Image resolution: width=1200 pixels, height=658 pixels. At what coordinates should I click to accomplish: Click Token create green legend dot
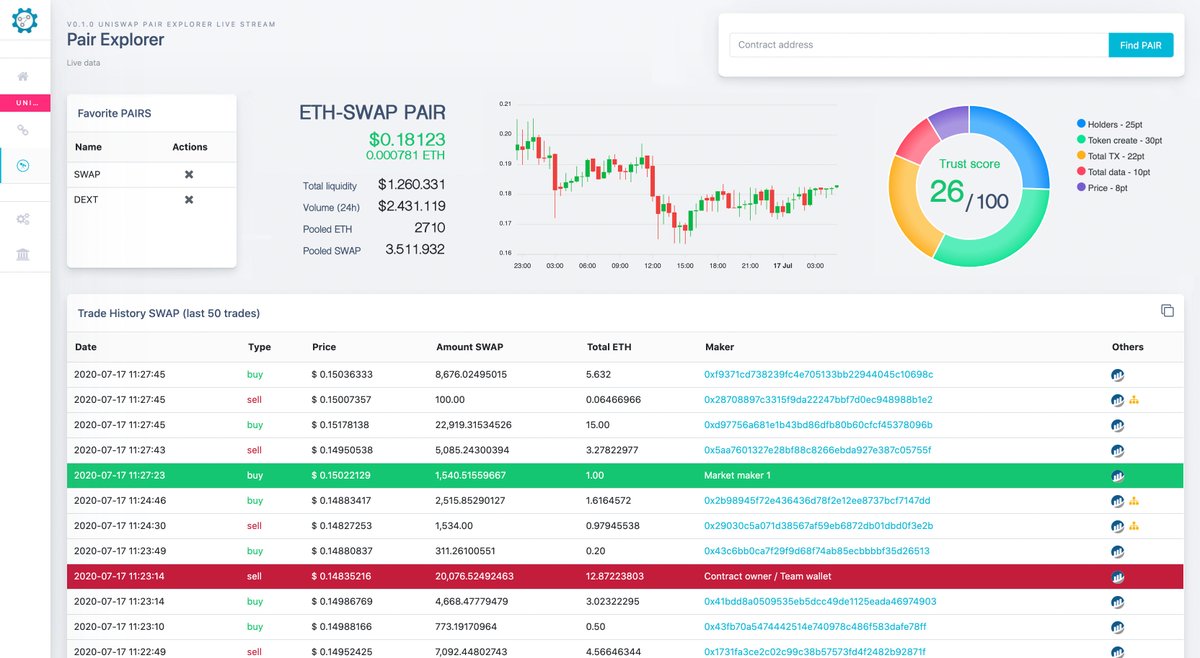[x=1081, y=140]
